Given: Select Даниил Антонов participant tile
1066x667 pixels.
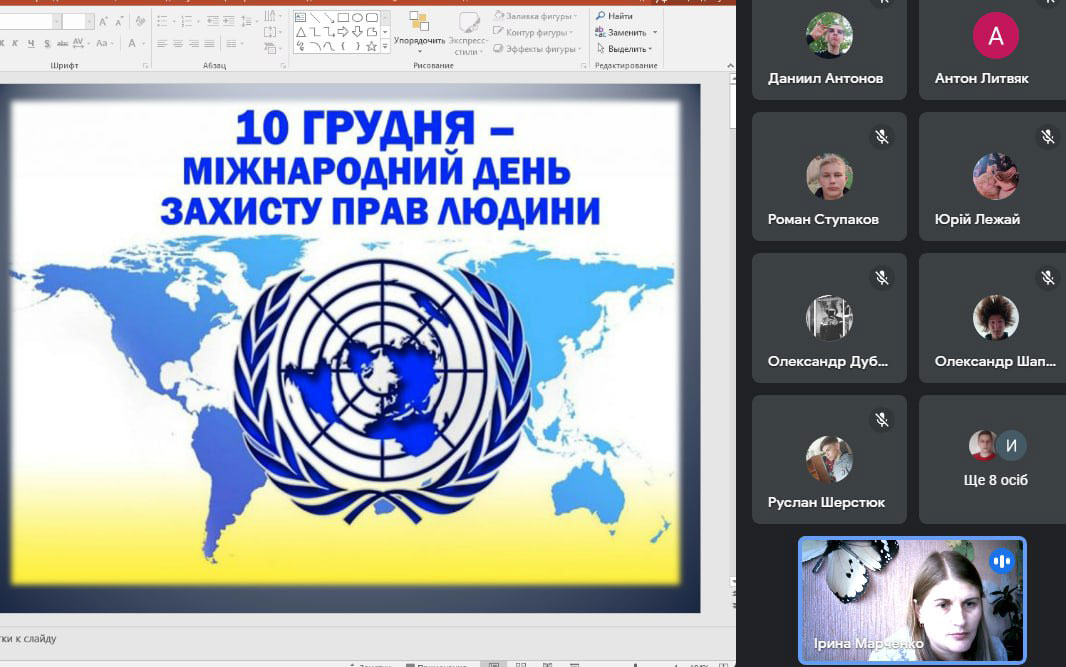Looking at the screenshot, I should pyautogui.click(x=829, y=50).
